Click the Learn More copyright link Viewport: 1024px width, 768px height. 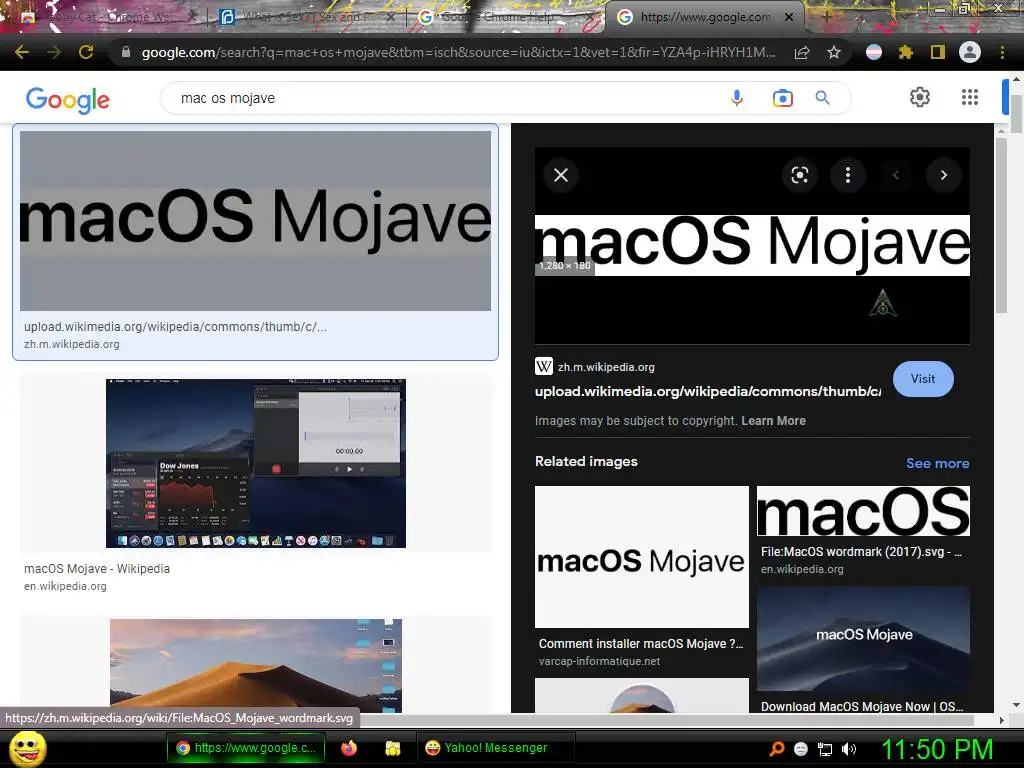773,421
